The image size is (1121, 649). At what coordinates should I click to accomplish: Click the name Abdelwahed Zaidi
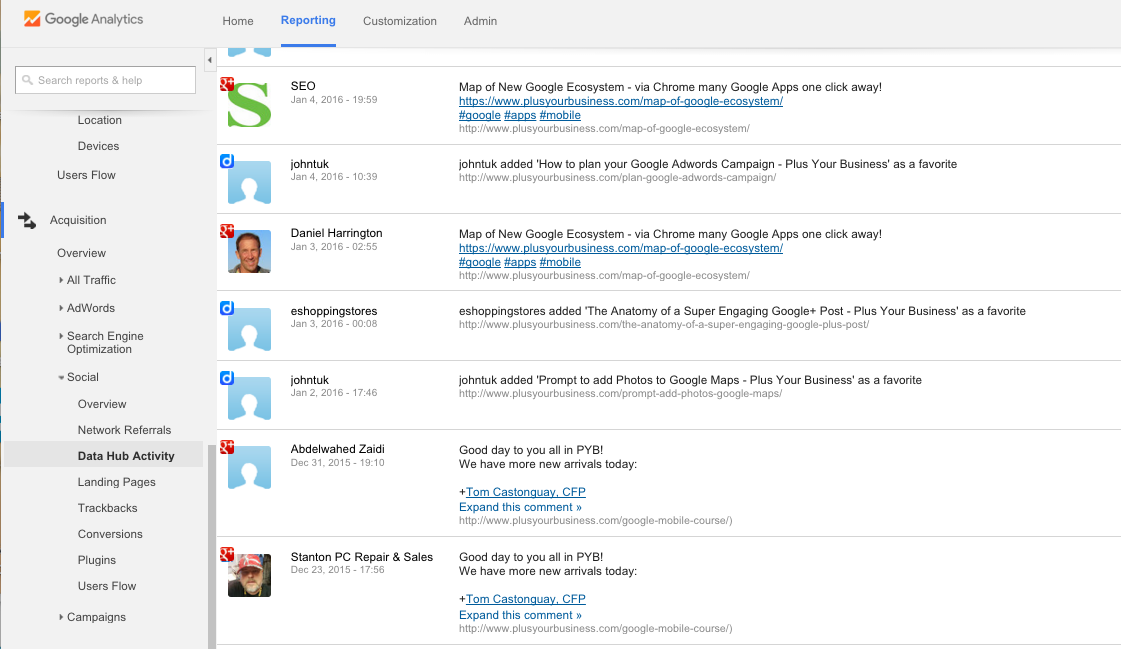[337, 449]
